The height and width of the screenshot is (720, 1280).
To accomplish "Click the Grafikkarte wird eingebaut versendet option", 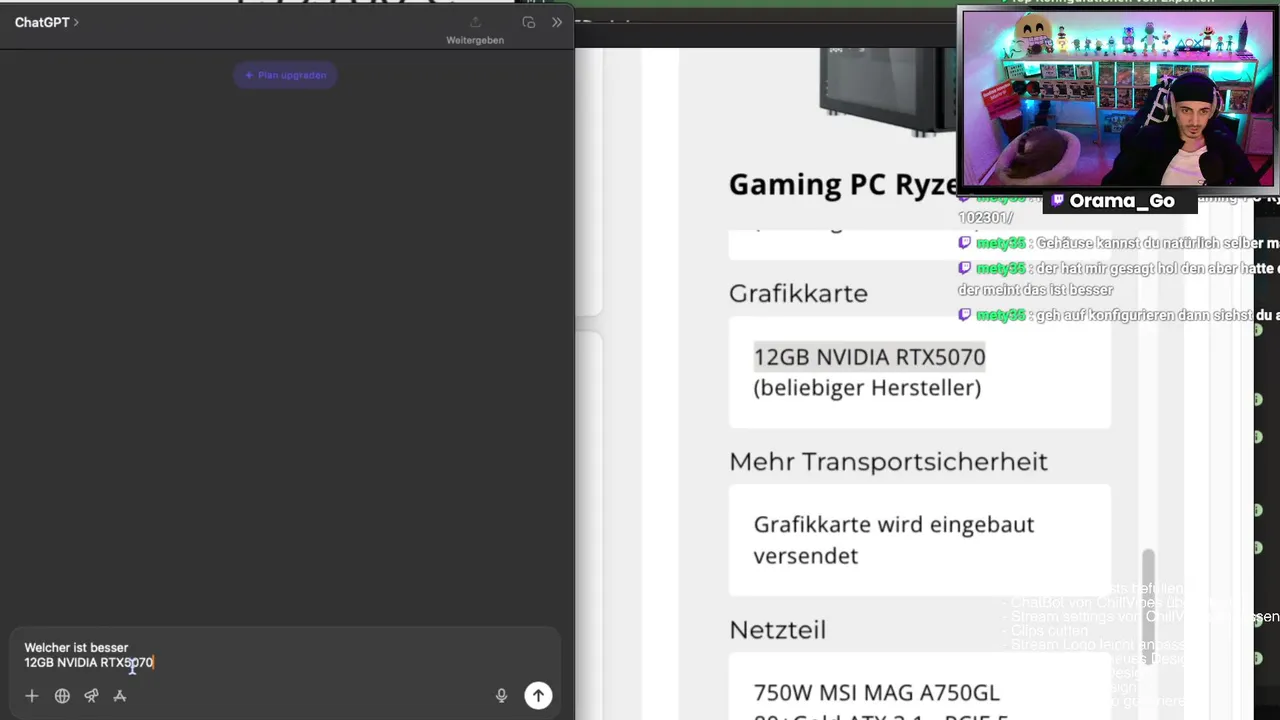I will 919,540.
